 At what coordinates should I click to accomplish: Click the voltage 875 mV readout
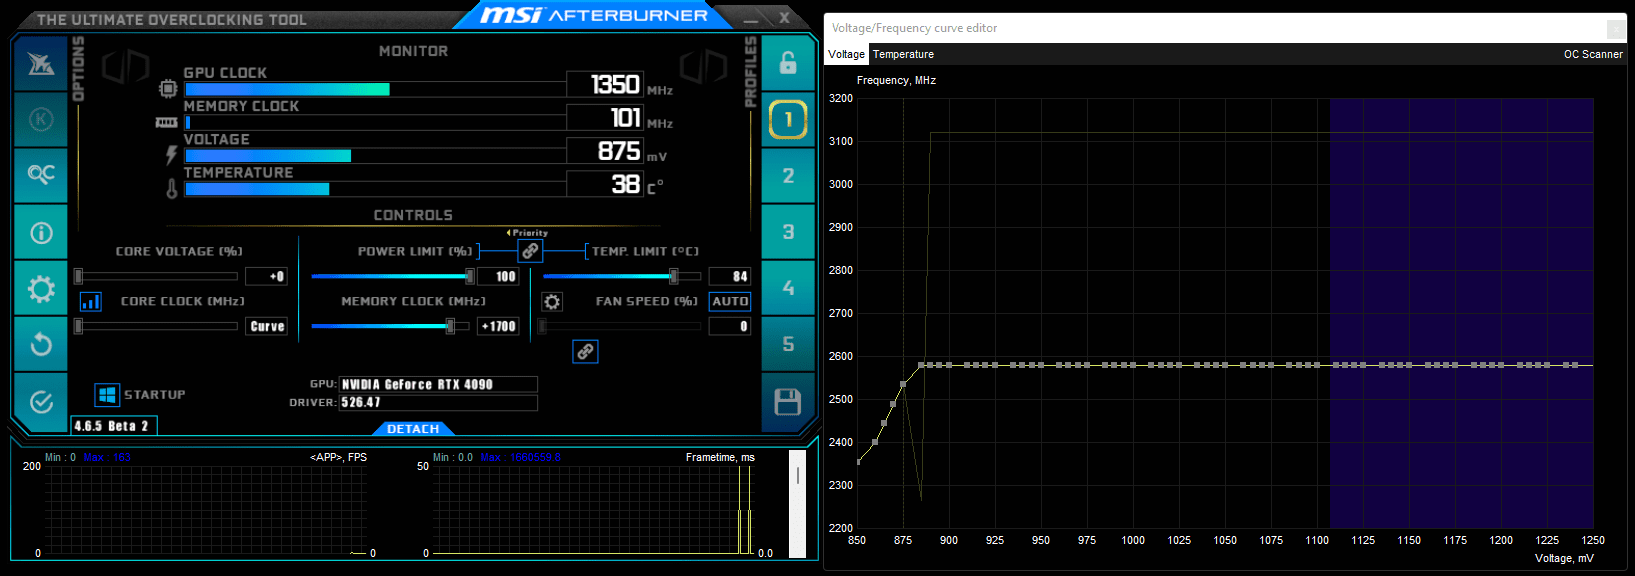(x=605, y=151)
